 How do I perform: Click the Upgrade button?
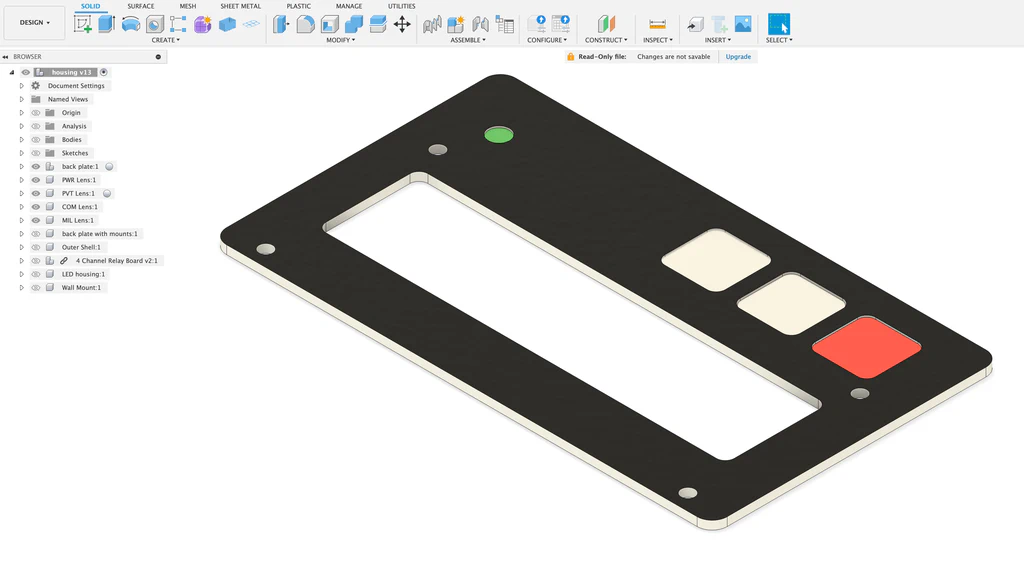pos(737,56)
